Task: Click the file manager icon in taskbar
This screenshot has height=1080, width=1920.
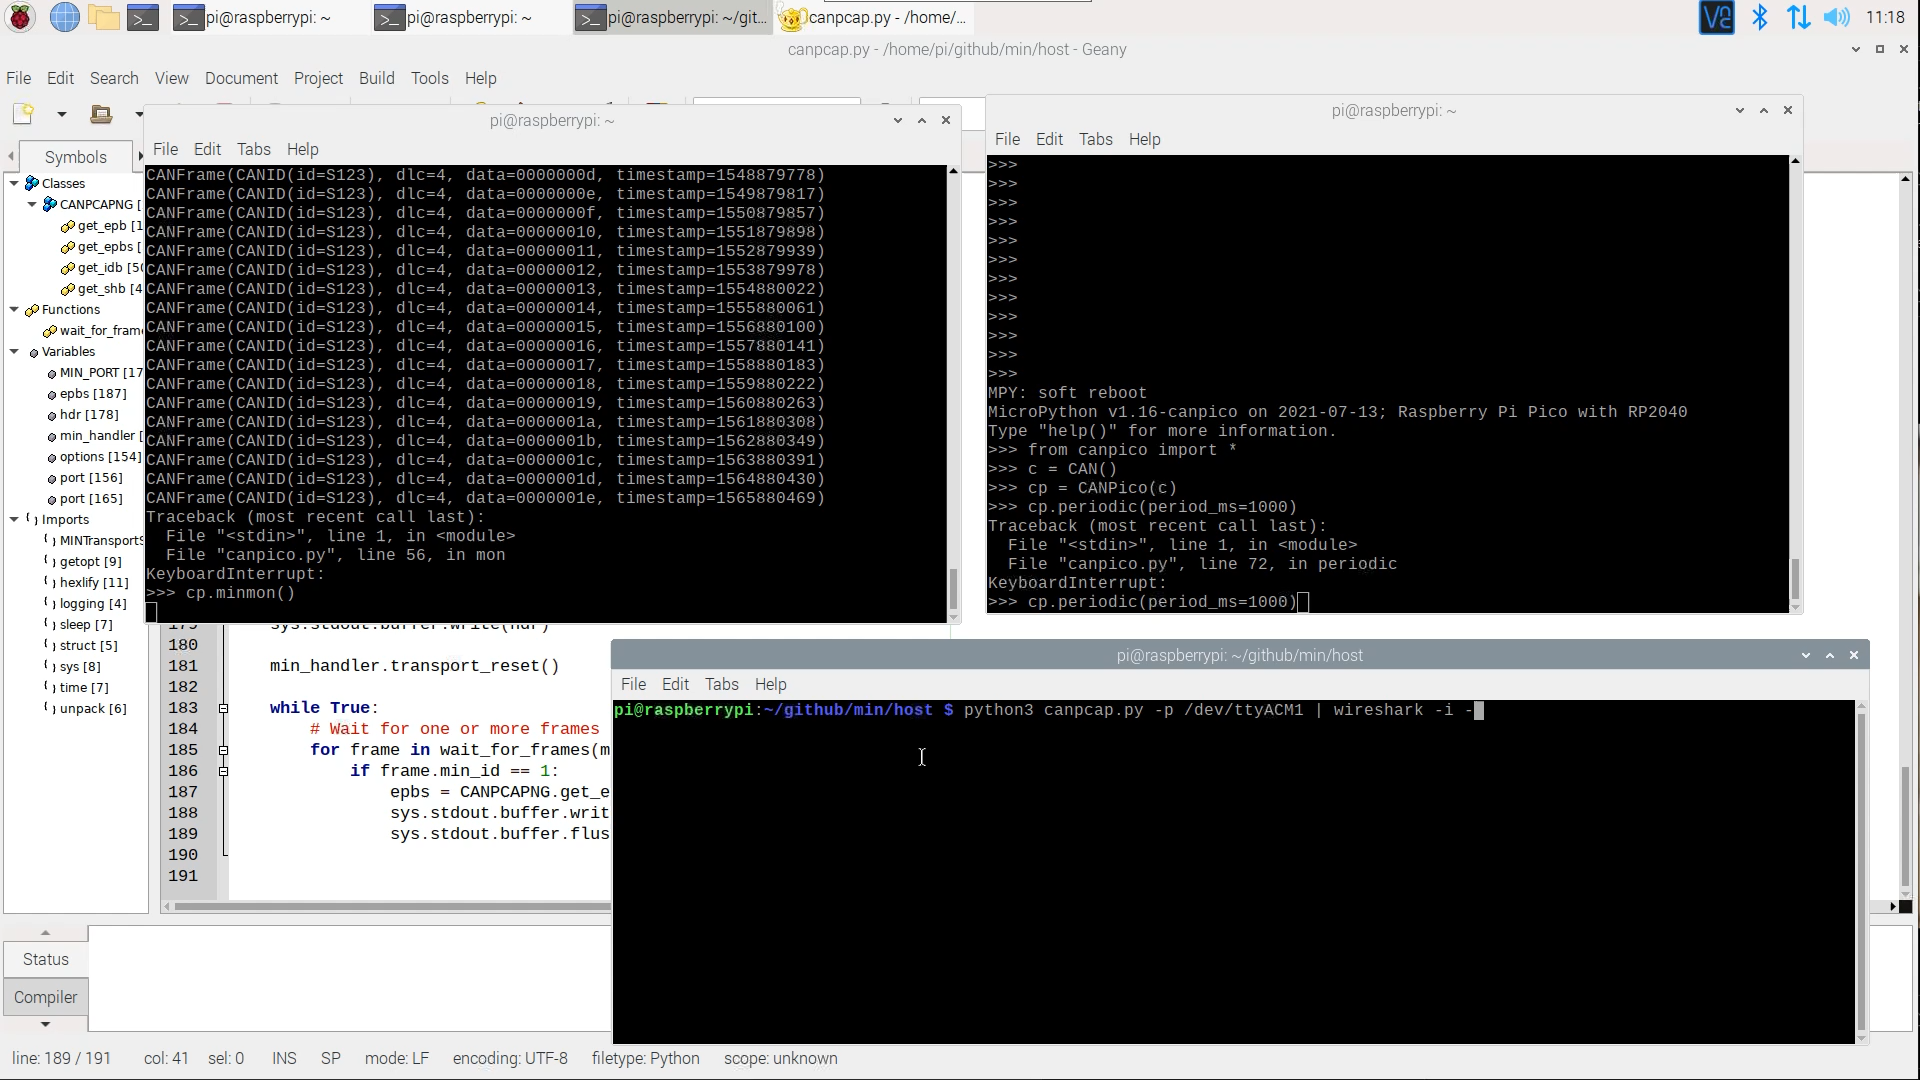Action: coord(103,17)
